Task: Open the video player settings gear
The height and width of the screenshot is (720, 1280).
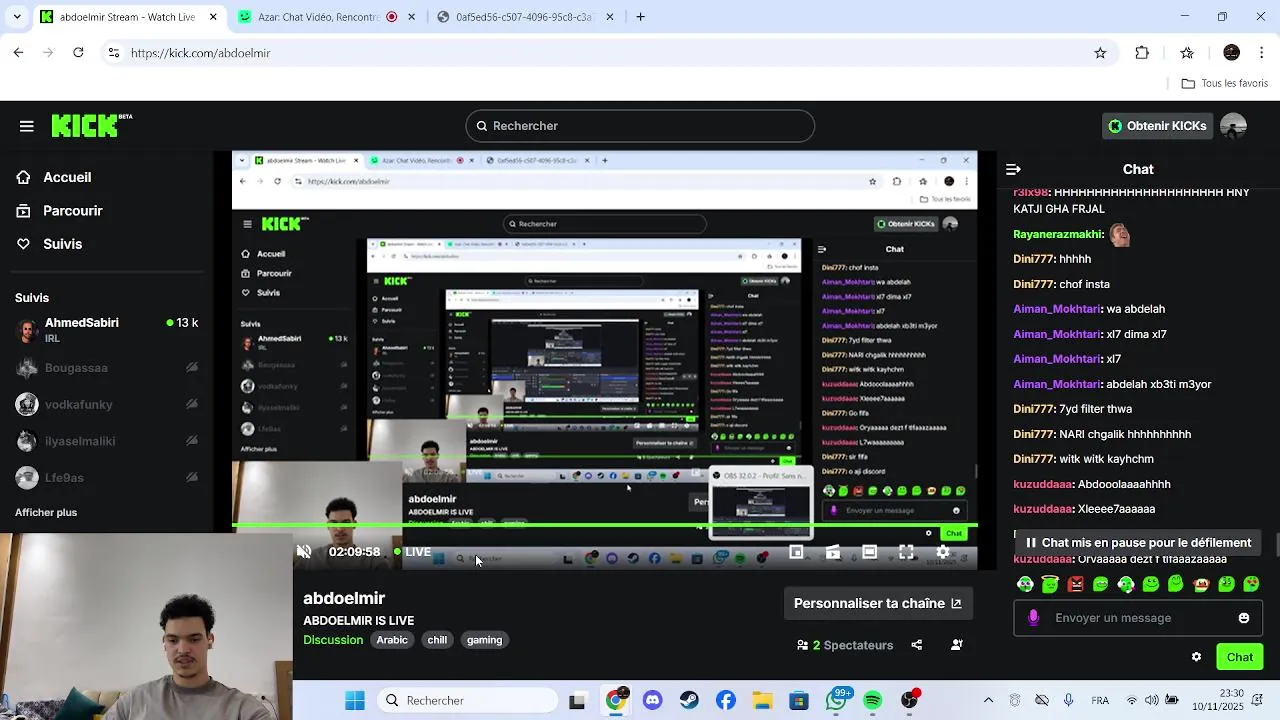Action: click(x=943, y=552)
